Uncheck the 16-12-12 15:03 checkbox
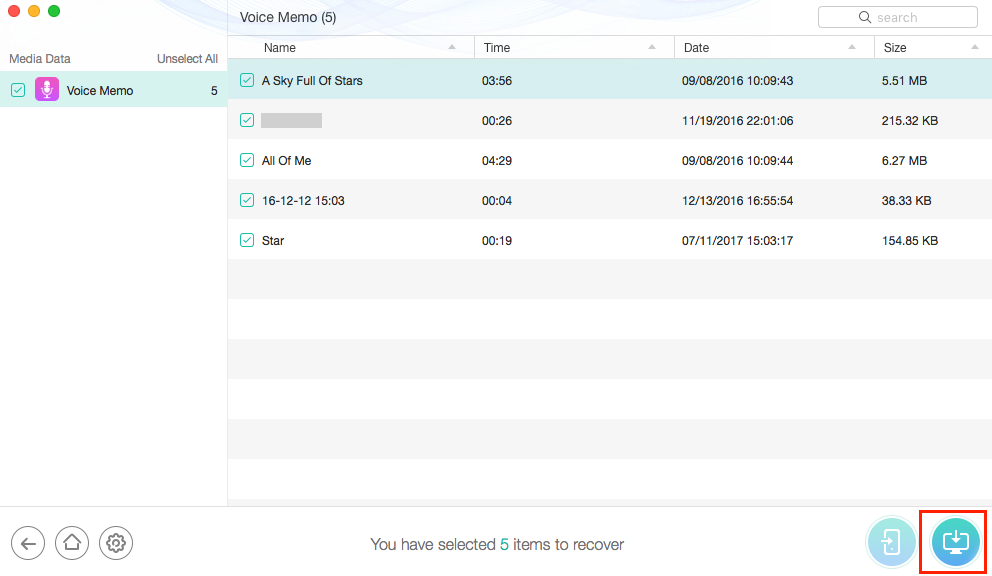This screenshot has width=992, height=576. (247, 200)
